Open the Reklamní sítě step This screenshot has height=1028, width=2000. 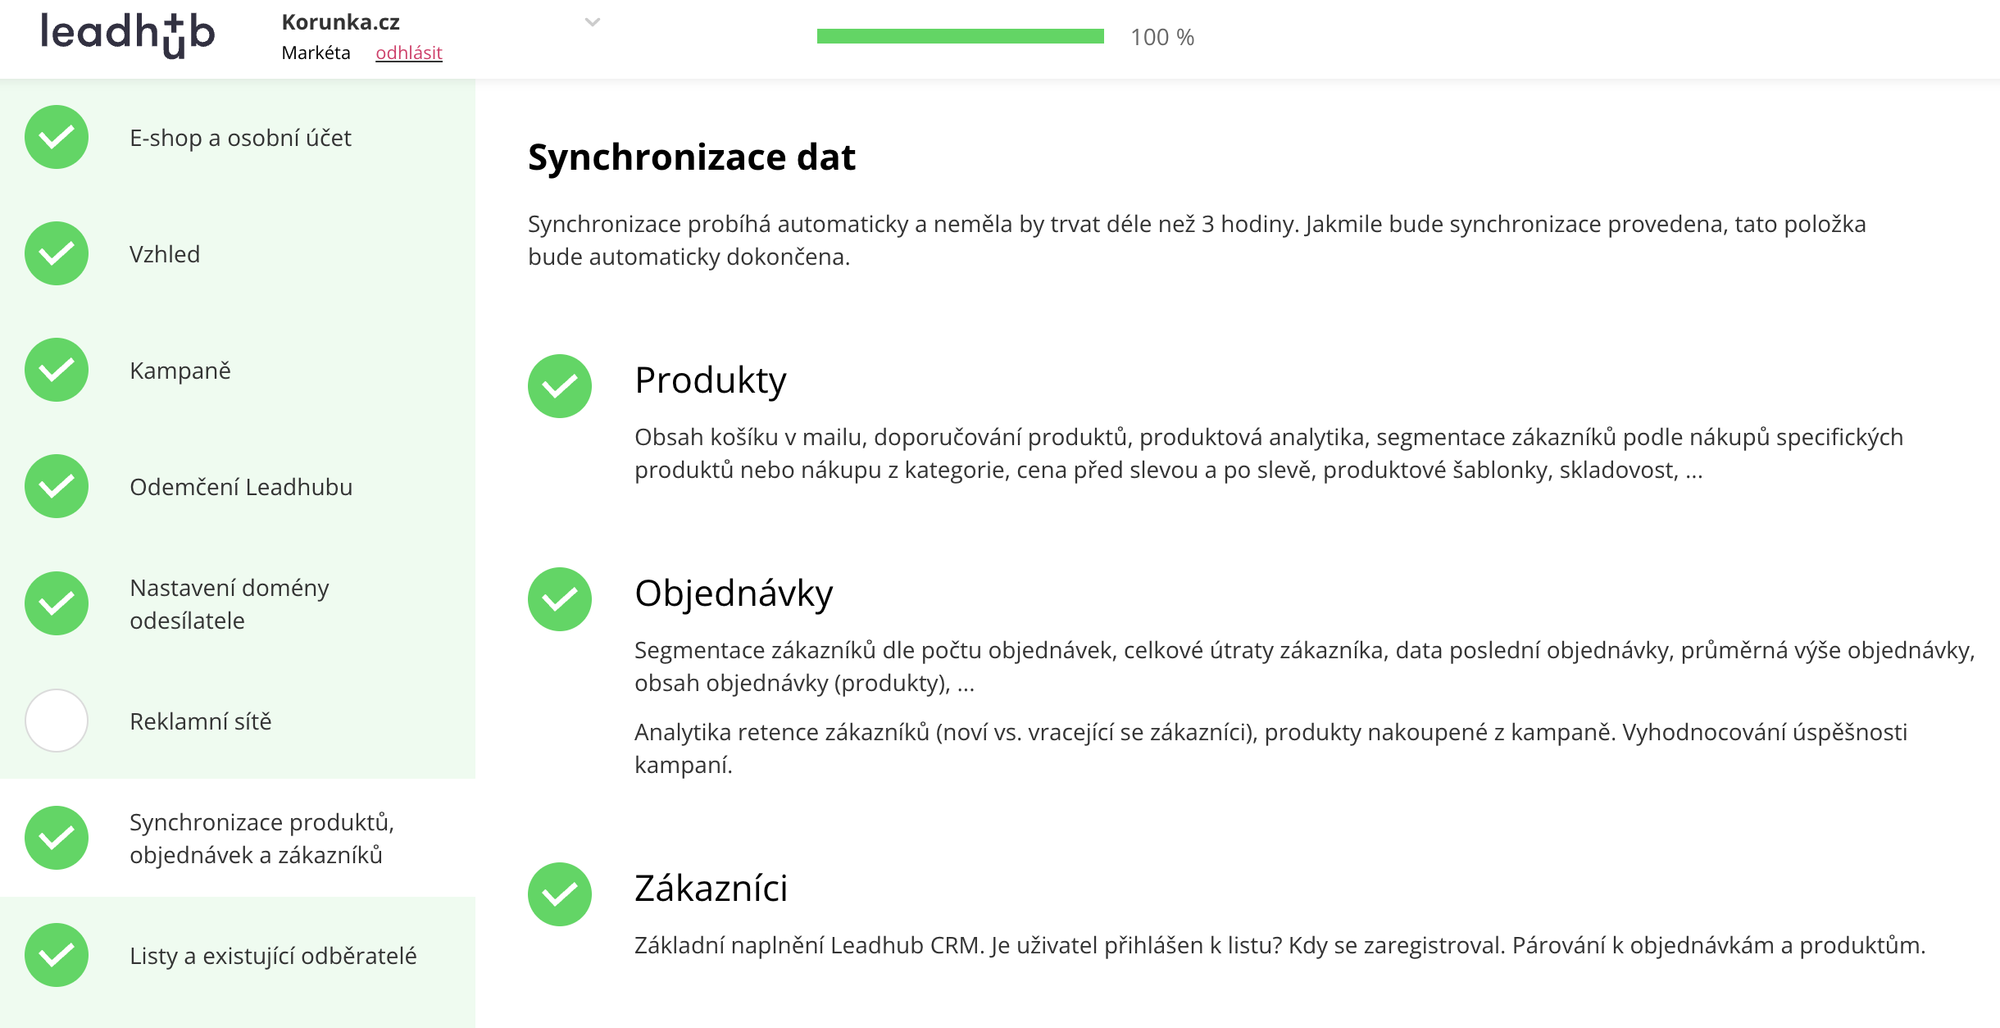200,721
